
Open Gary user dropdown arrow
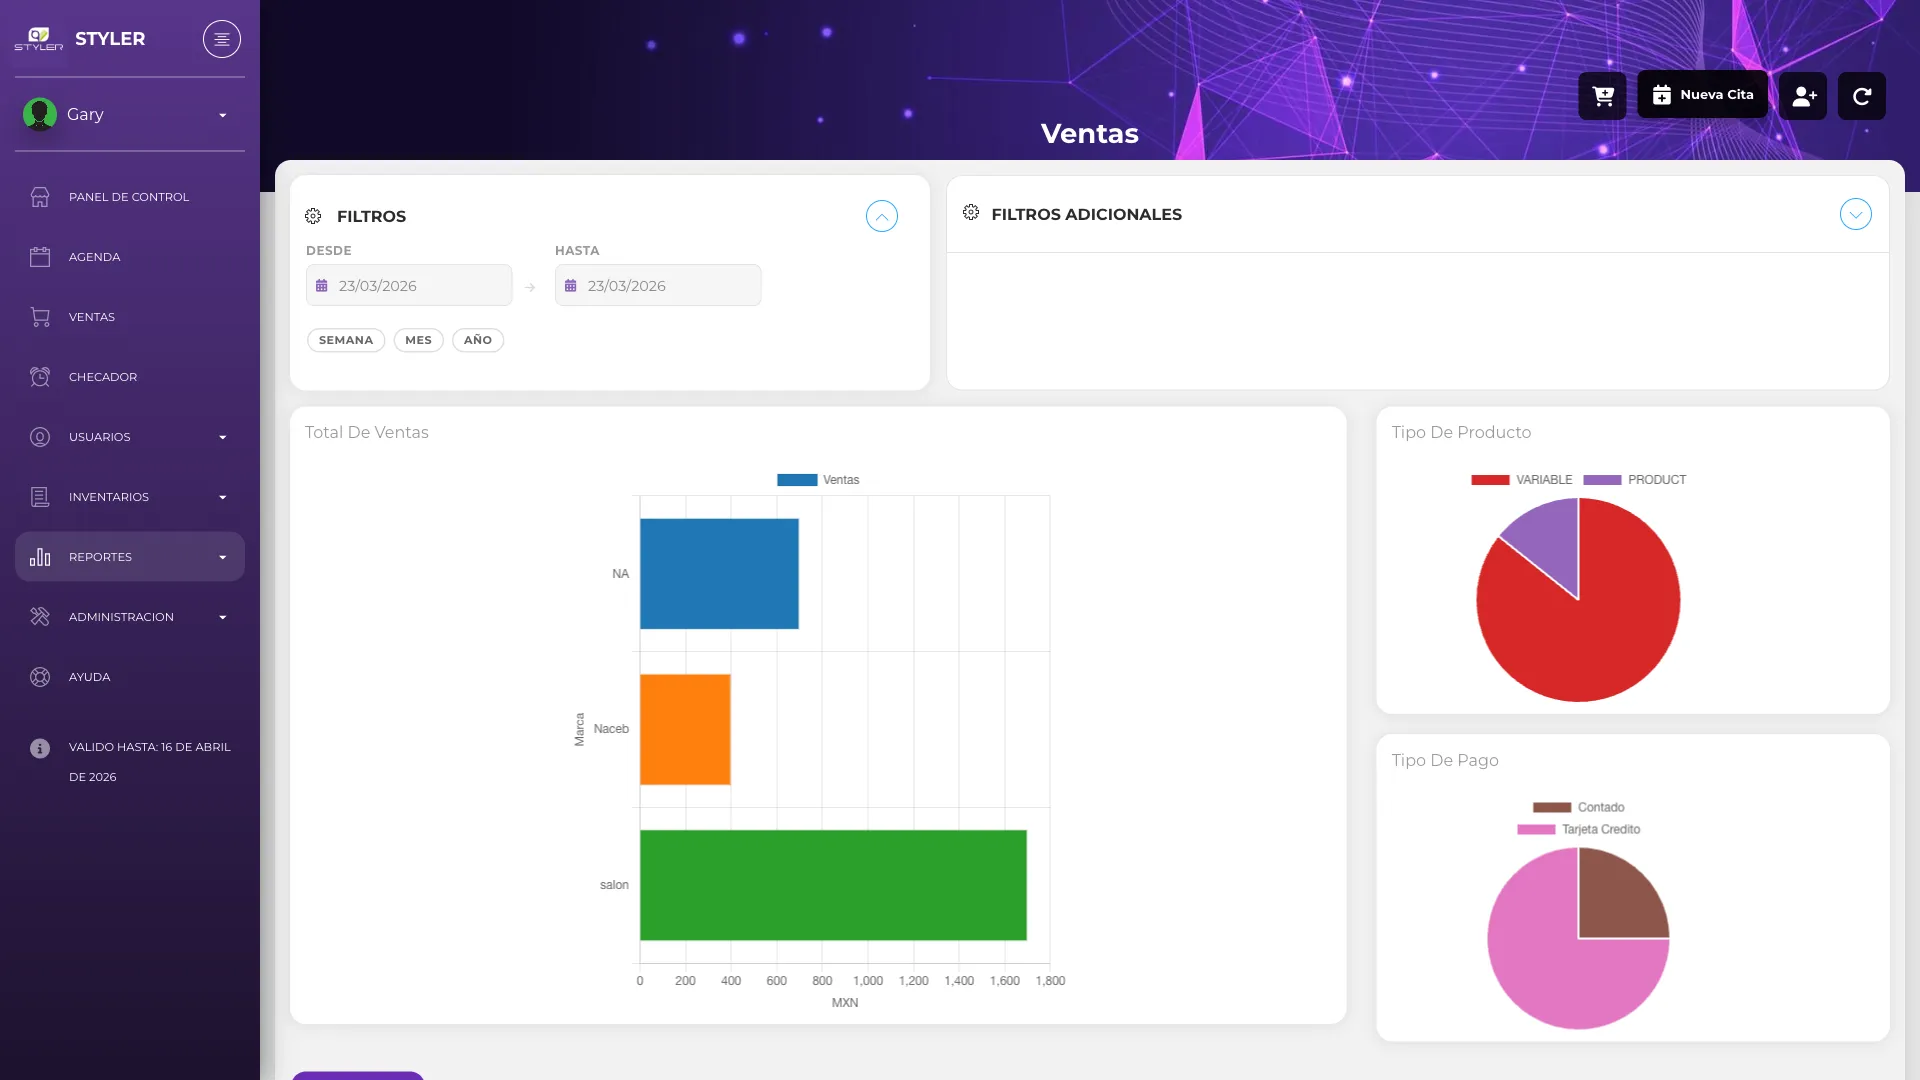[223, 115]
